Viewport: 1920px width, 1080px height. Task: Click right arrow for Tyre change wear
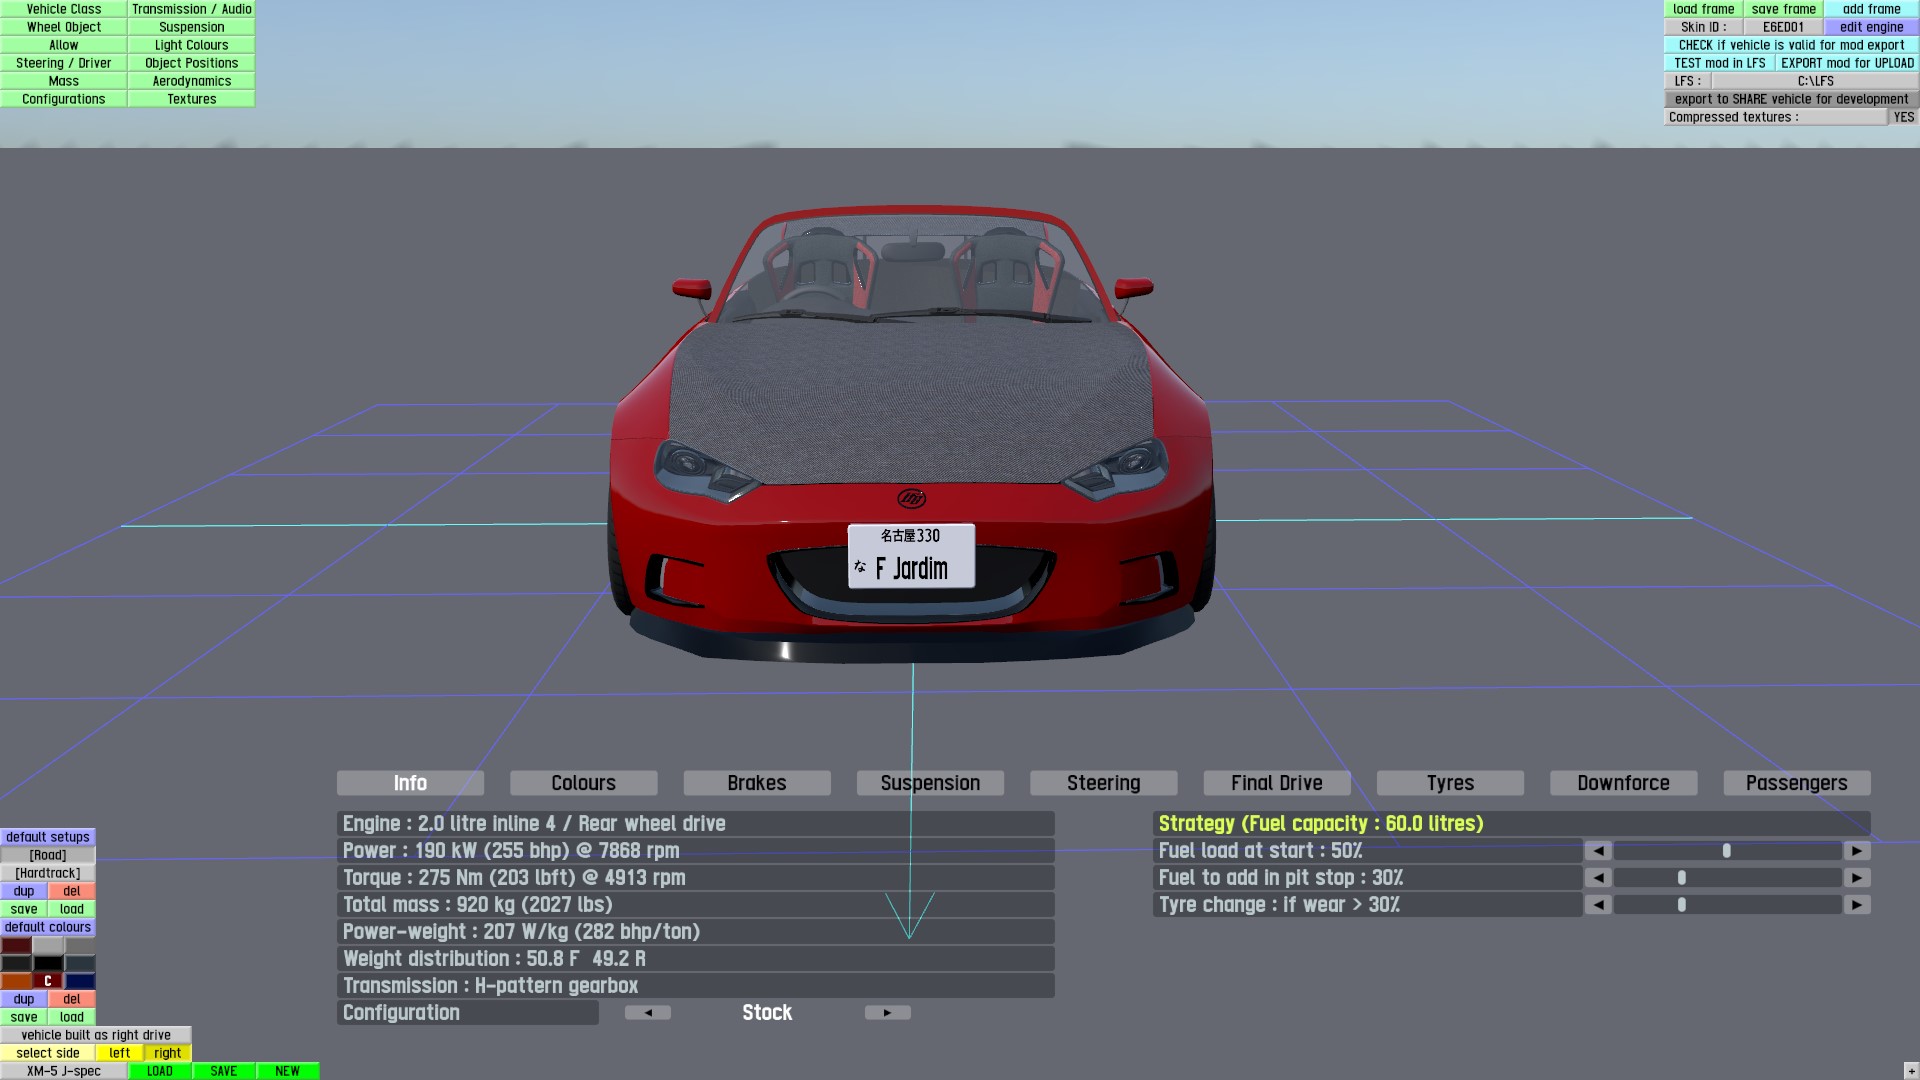click(1857, 905)
